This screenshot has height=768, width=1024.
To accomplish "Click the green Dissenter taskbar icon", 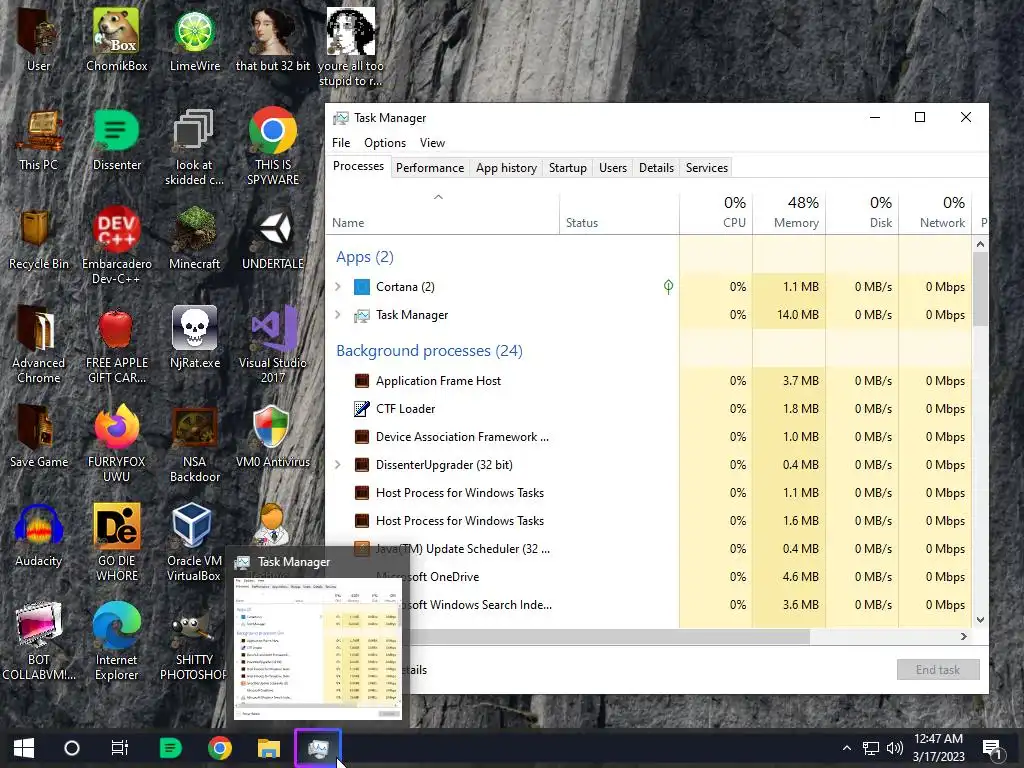I will tap(170, 748).
